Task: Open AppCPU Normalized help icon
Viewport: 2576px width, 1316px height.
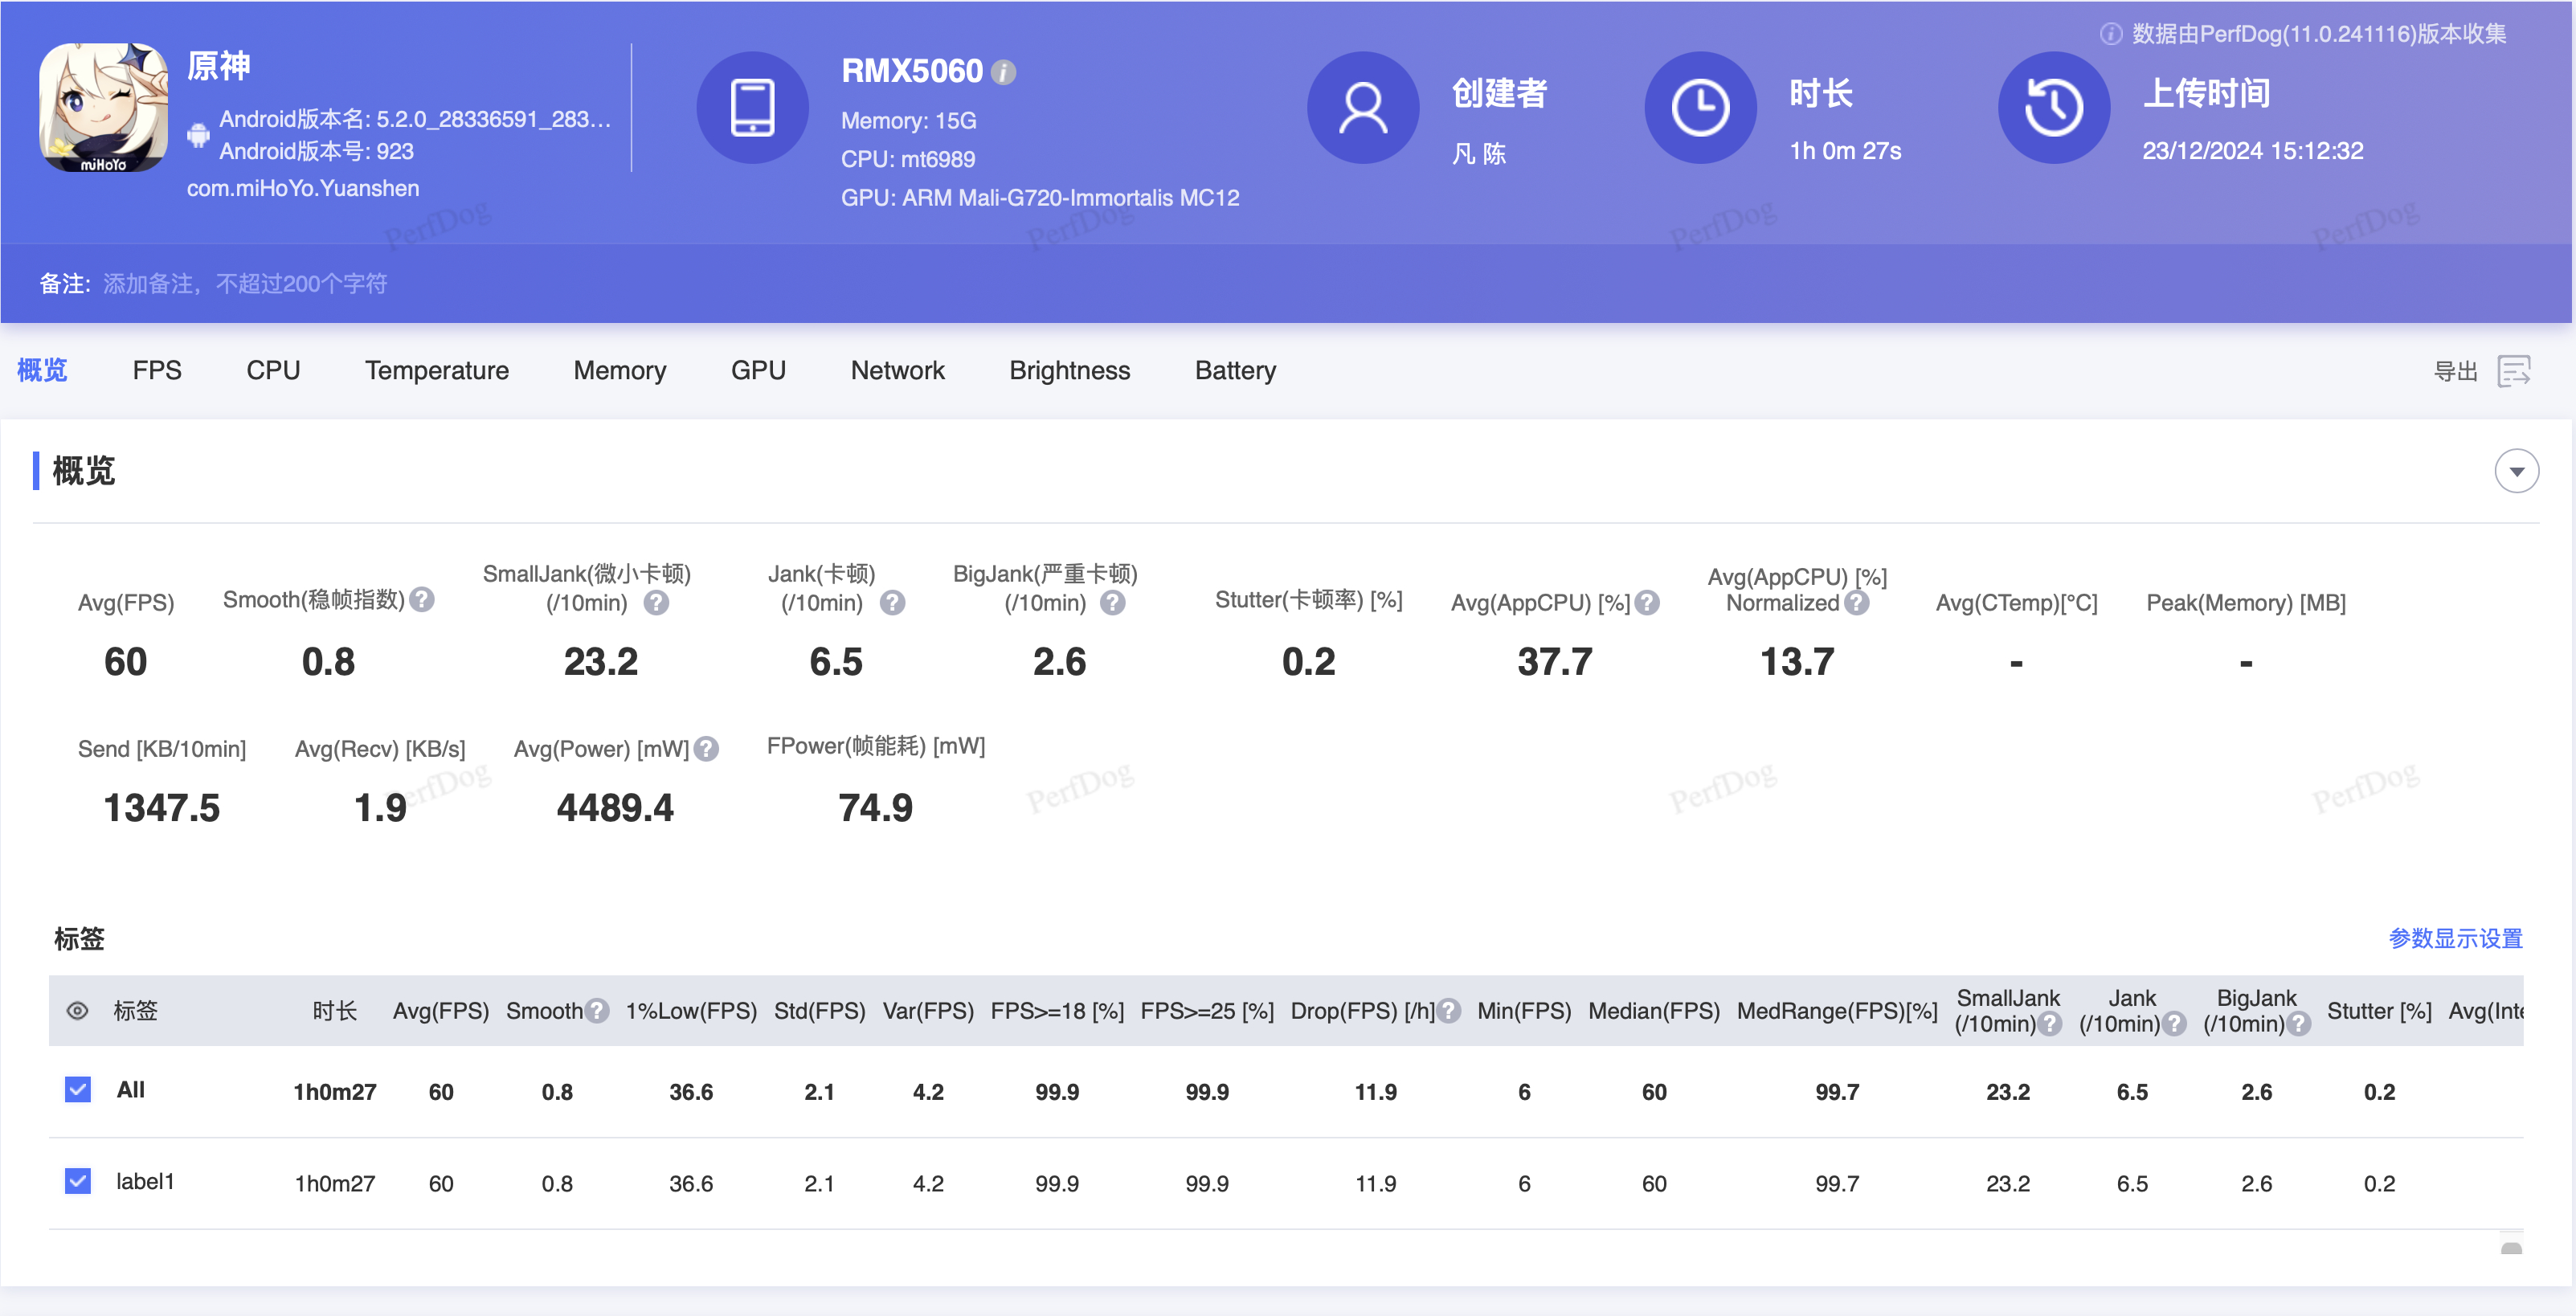Action: (x=1856, y=603)
